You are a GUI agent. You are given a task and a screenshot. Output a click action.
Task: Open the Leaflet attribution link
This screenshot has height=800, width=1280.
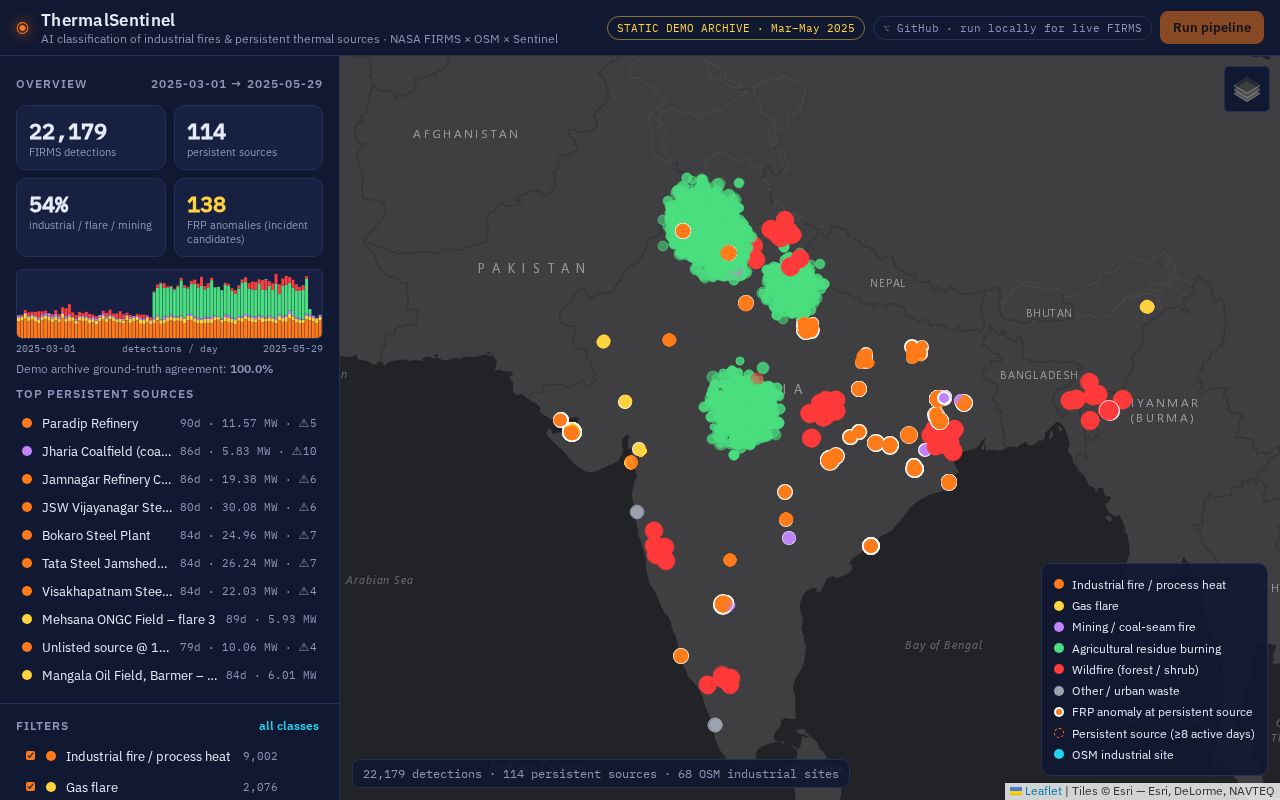pos(1036,791)
